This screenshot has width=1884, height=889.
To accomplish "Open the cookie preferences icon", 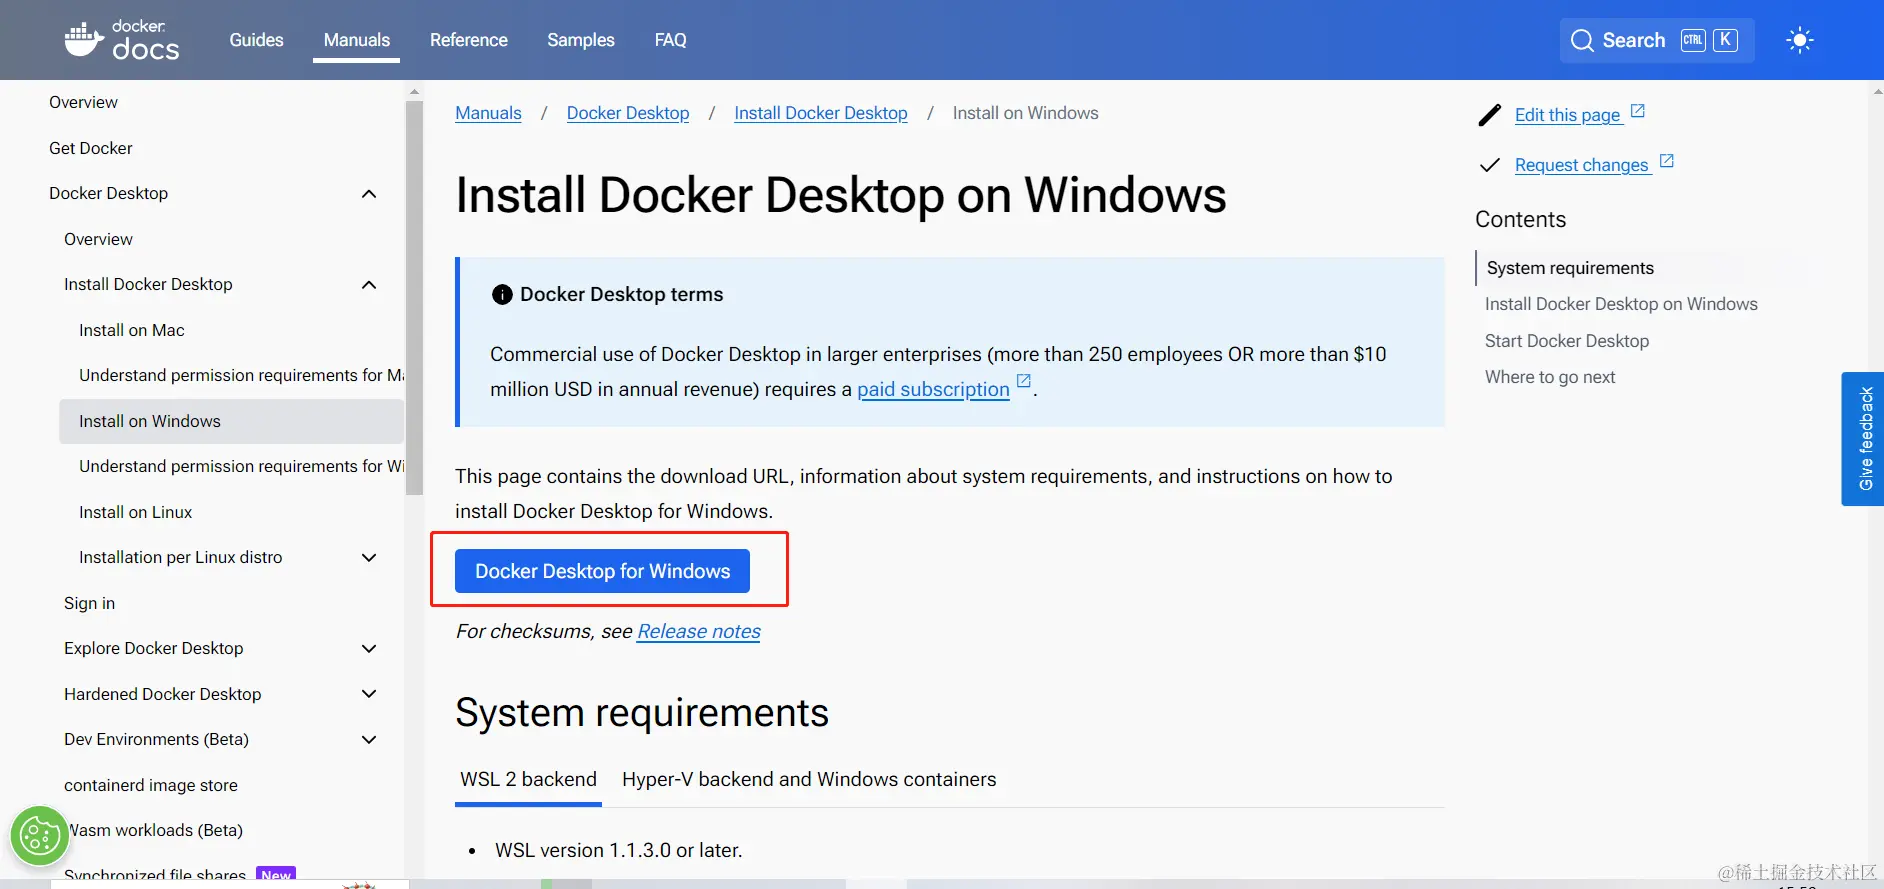I will tap(40, 835).
